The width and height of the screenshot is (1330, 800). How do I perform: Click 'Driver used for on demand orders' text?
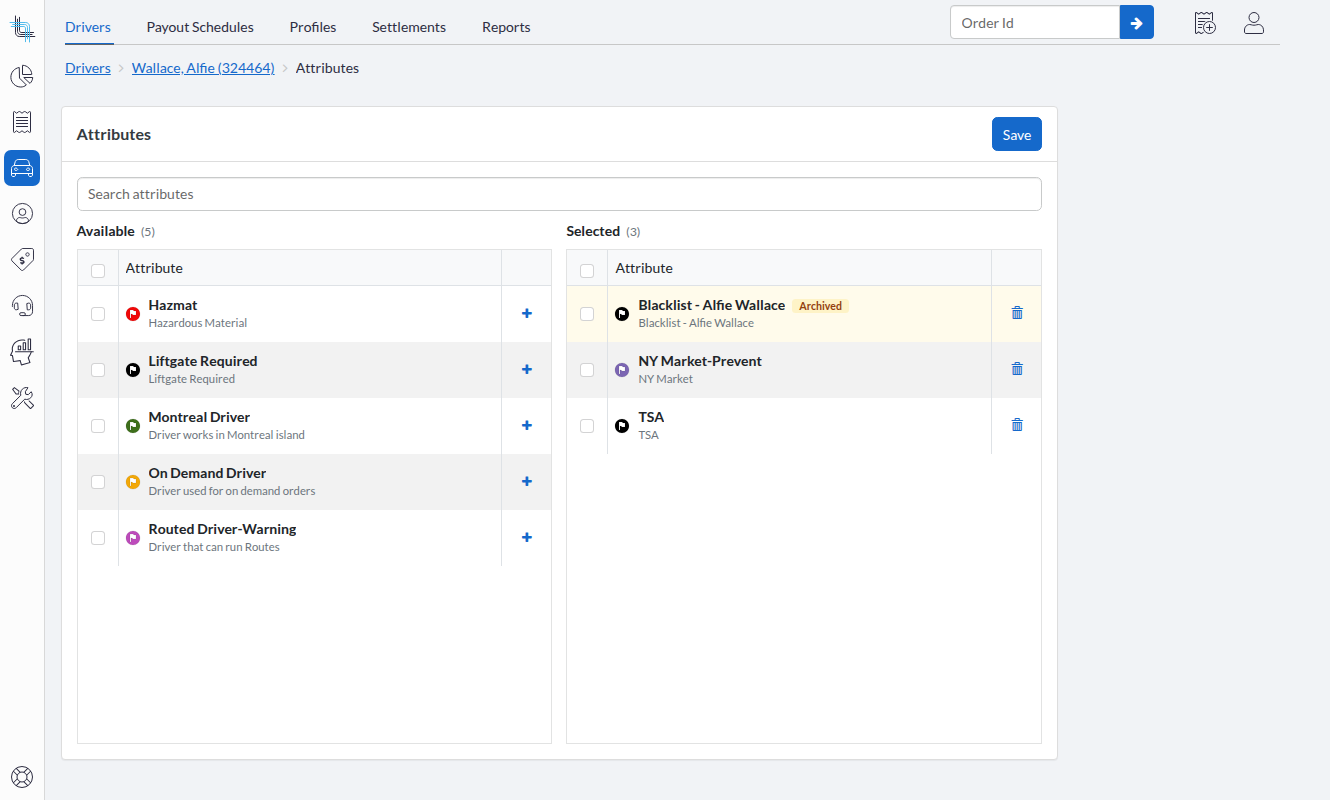tap(232, 491)
